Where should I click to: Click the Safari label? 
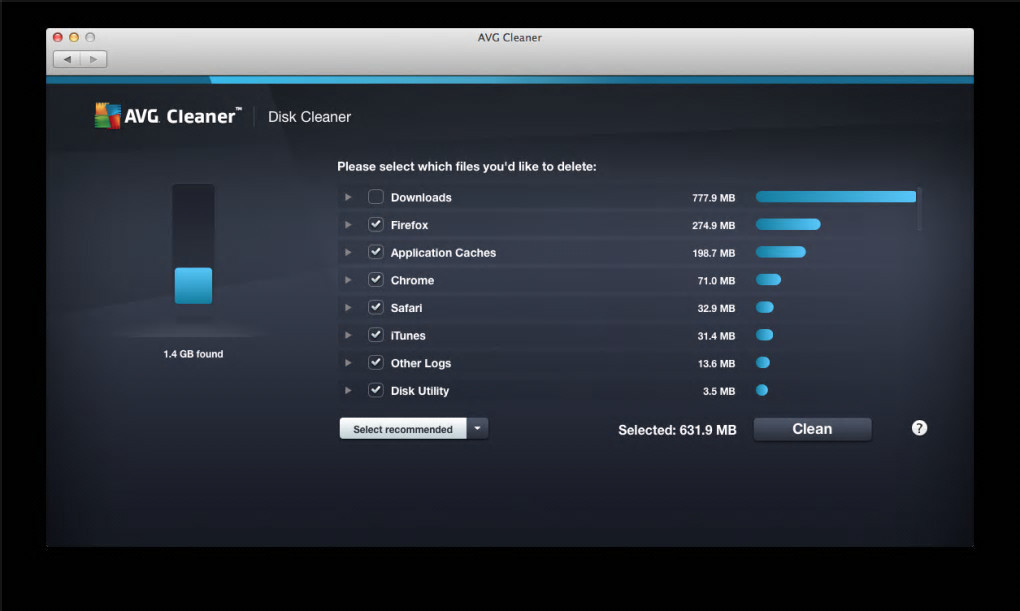pos(406,308)
